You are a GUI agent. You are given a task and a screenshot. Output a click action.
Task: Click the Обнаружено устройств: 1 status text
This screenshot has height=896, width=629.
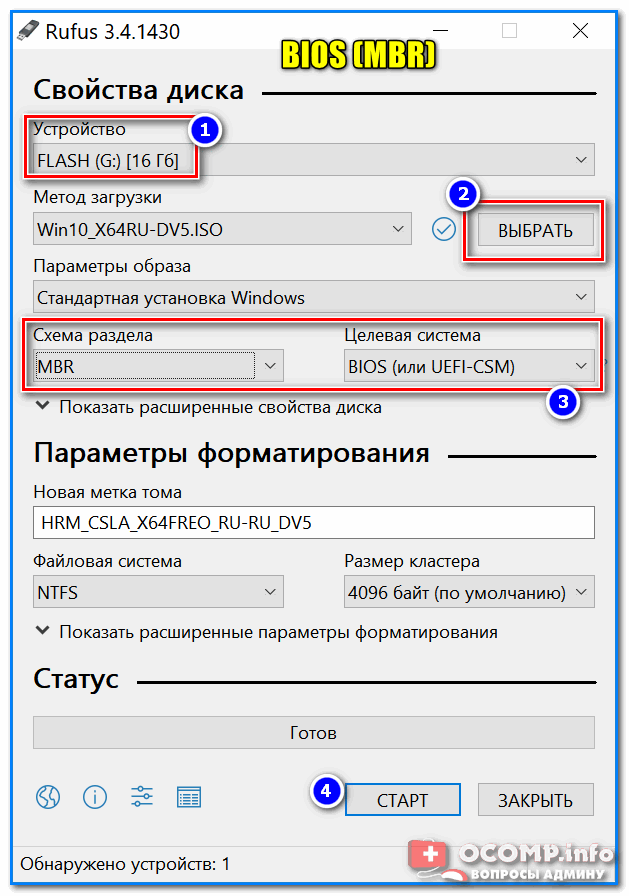(x=125, y=864)
